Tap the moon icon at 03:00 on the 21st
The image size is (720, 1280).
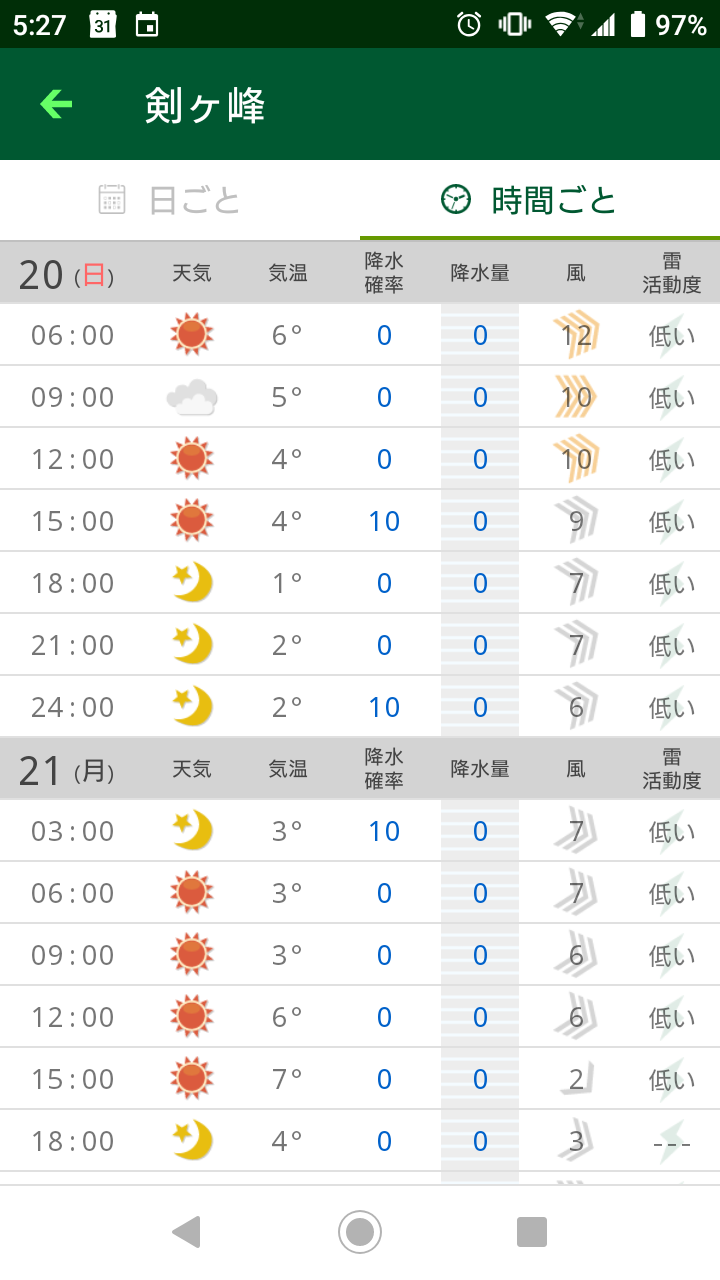pos(192,831)
